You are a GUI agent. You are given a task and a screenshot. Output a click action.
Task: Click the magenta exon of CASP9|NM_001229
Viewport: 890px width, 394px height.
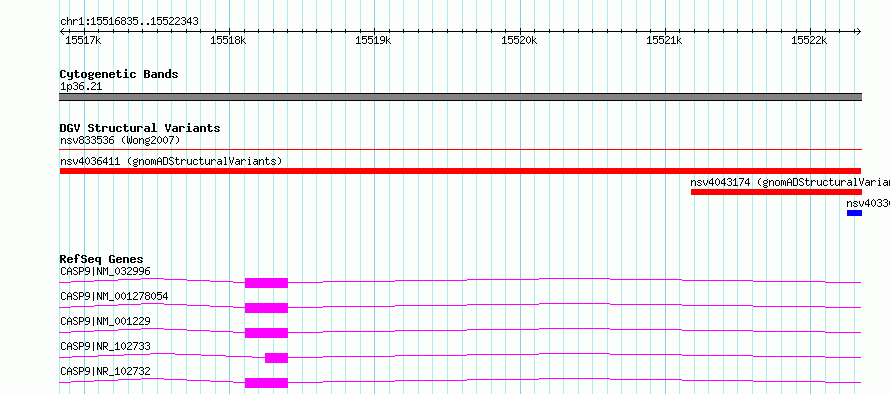(266, 333)
